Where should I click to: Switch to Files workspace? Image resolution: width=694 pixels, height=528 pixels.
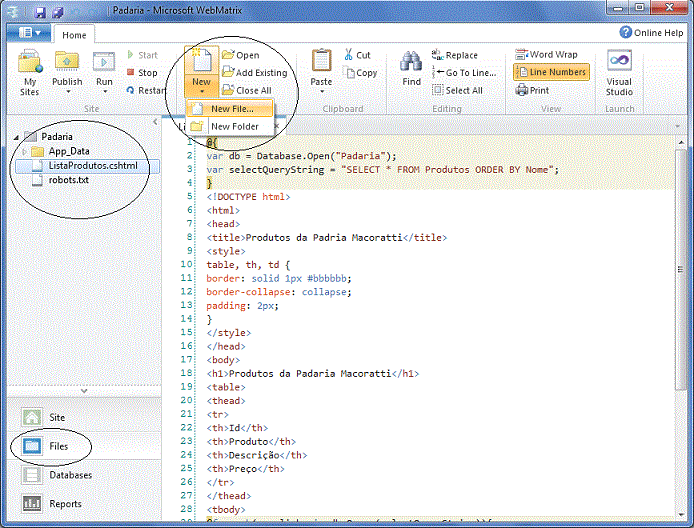click(x=84, y=446)
